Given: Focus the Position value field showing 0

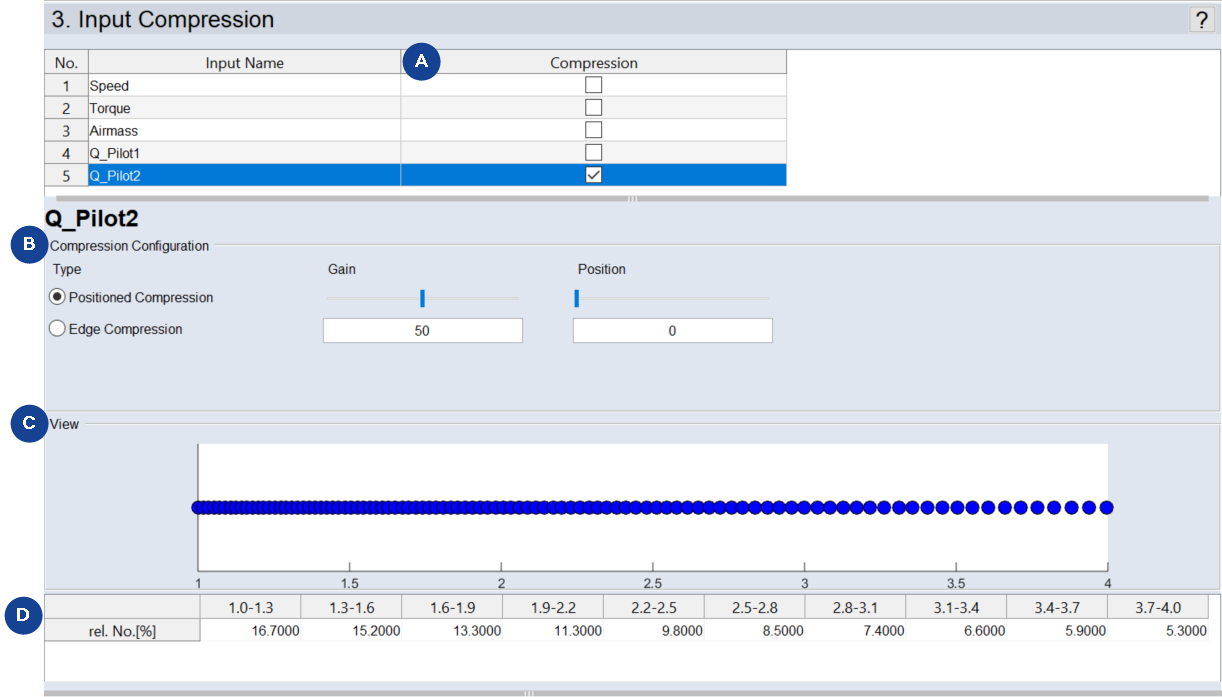Looking at the screenshot, I should tap(672, 331).
